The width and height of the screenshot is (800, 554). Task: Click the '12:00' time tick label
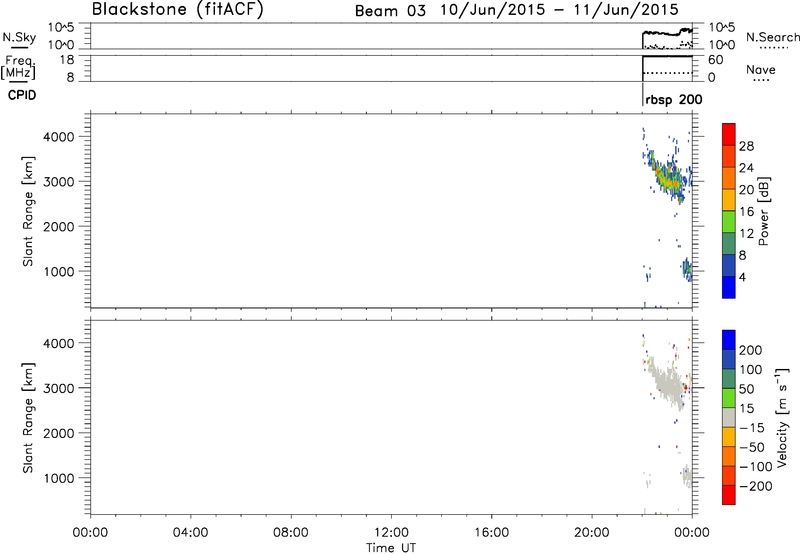point(391,533)
